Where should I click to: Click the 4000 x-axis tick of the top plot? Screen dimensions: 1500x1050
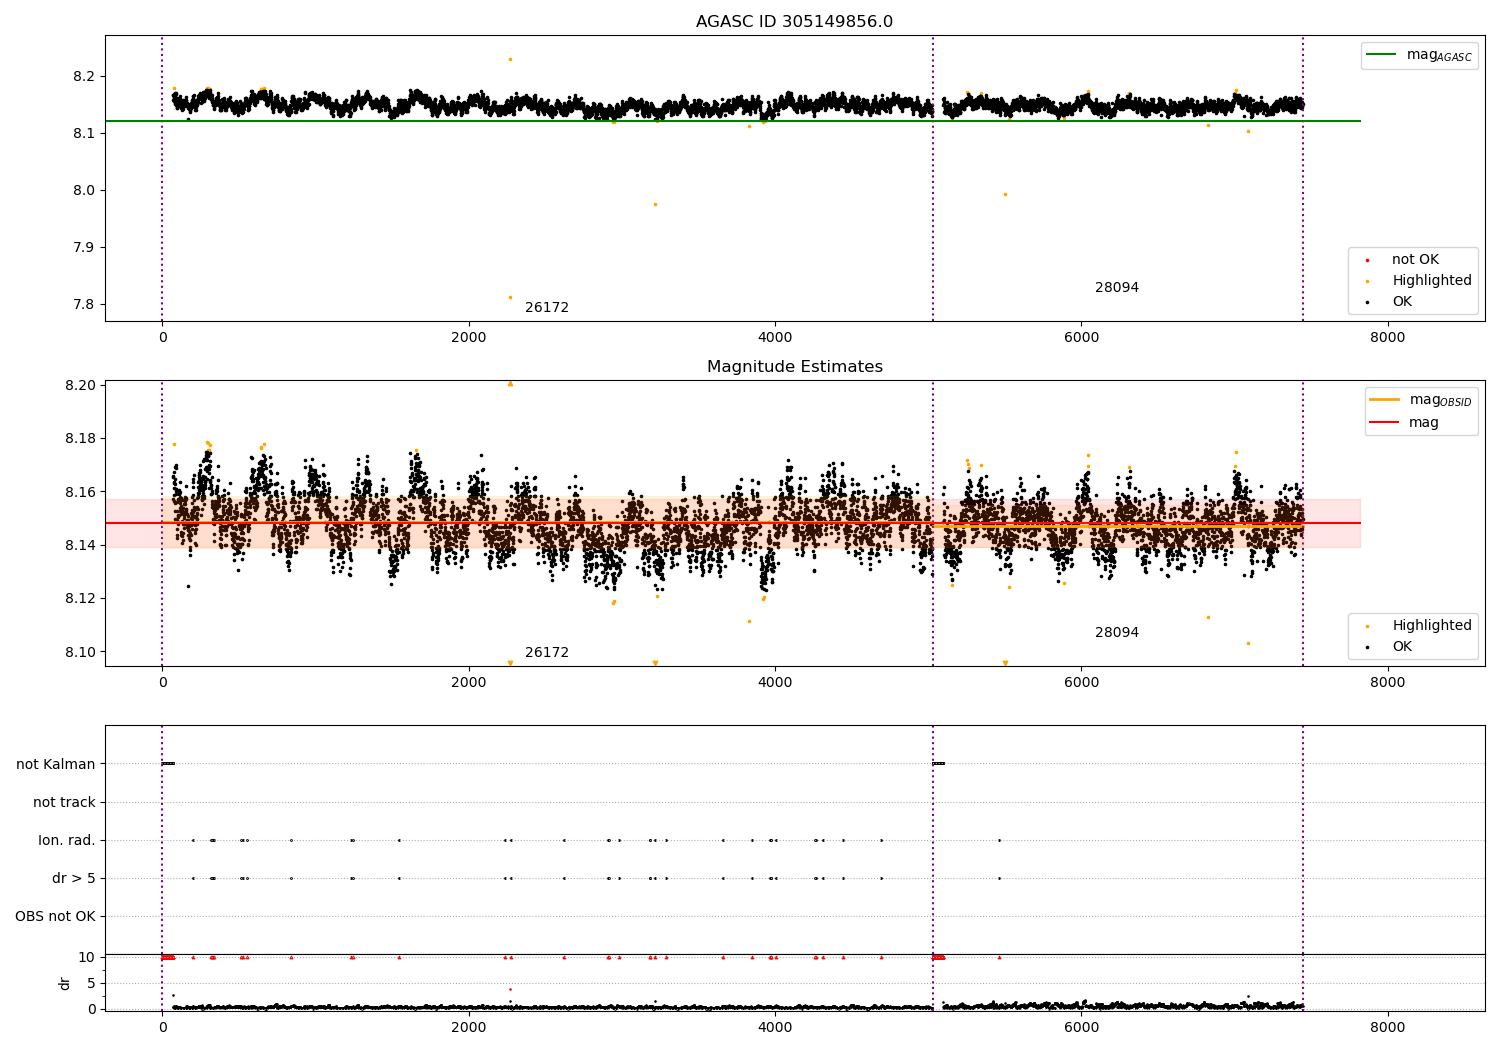coord(775,338)
